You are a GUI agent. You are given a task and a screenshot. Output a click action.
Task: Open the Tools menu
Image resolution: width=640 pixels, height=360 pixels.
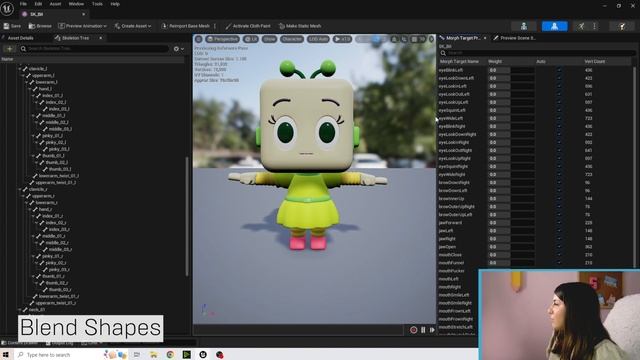click(x=97, y=4)
